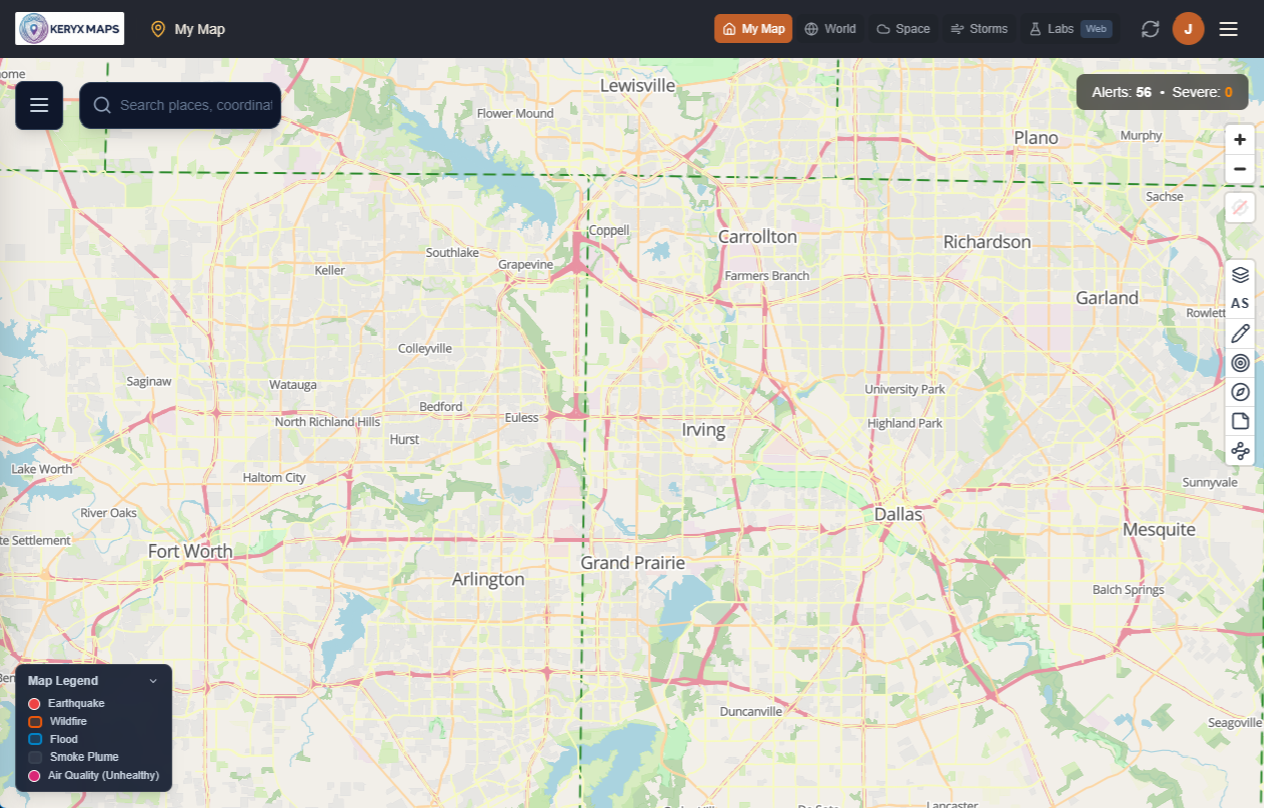The height and width of the screenshot is (808, 1264).
Task: Click the Smoke Plume legend label
Action: click(84, 758)
